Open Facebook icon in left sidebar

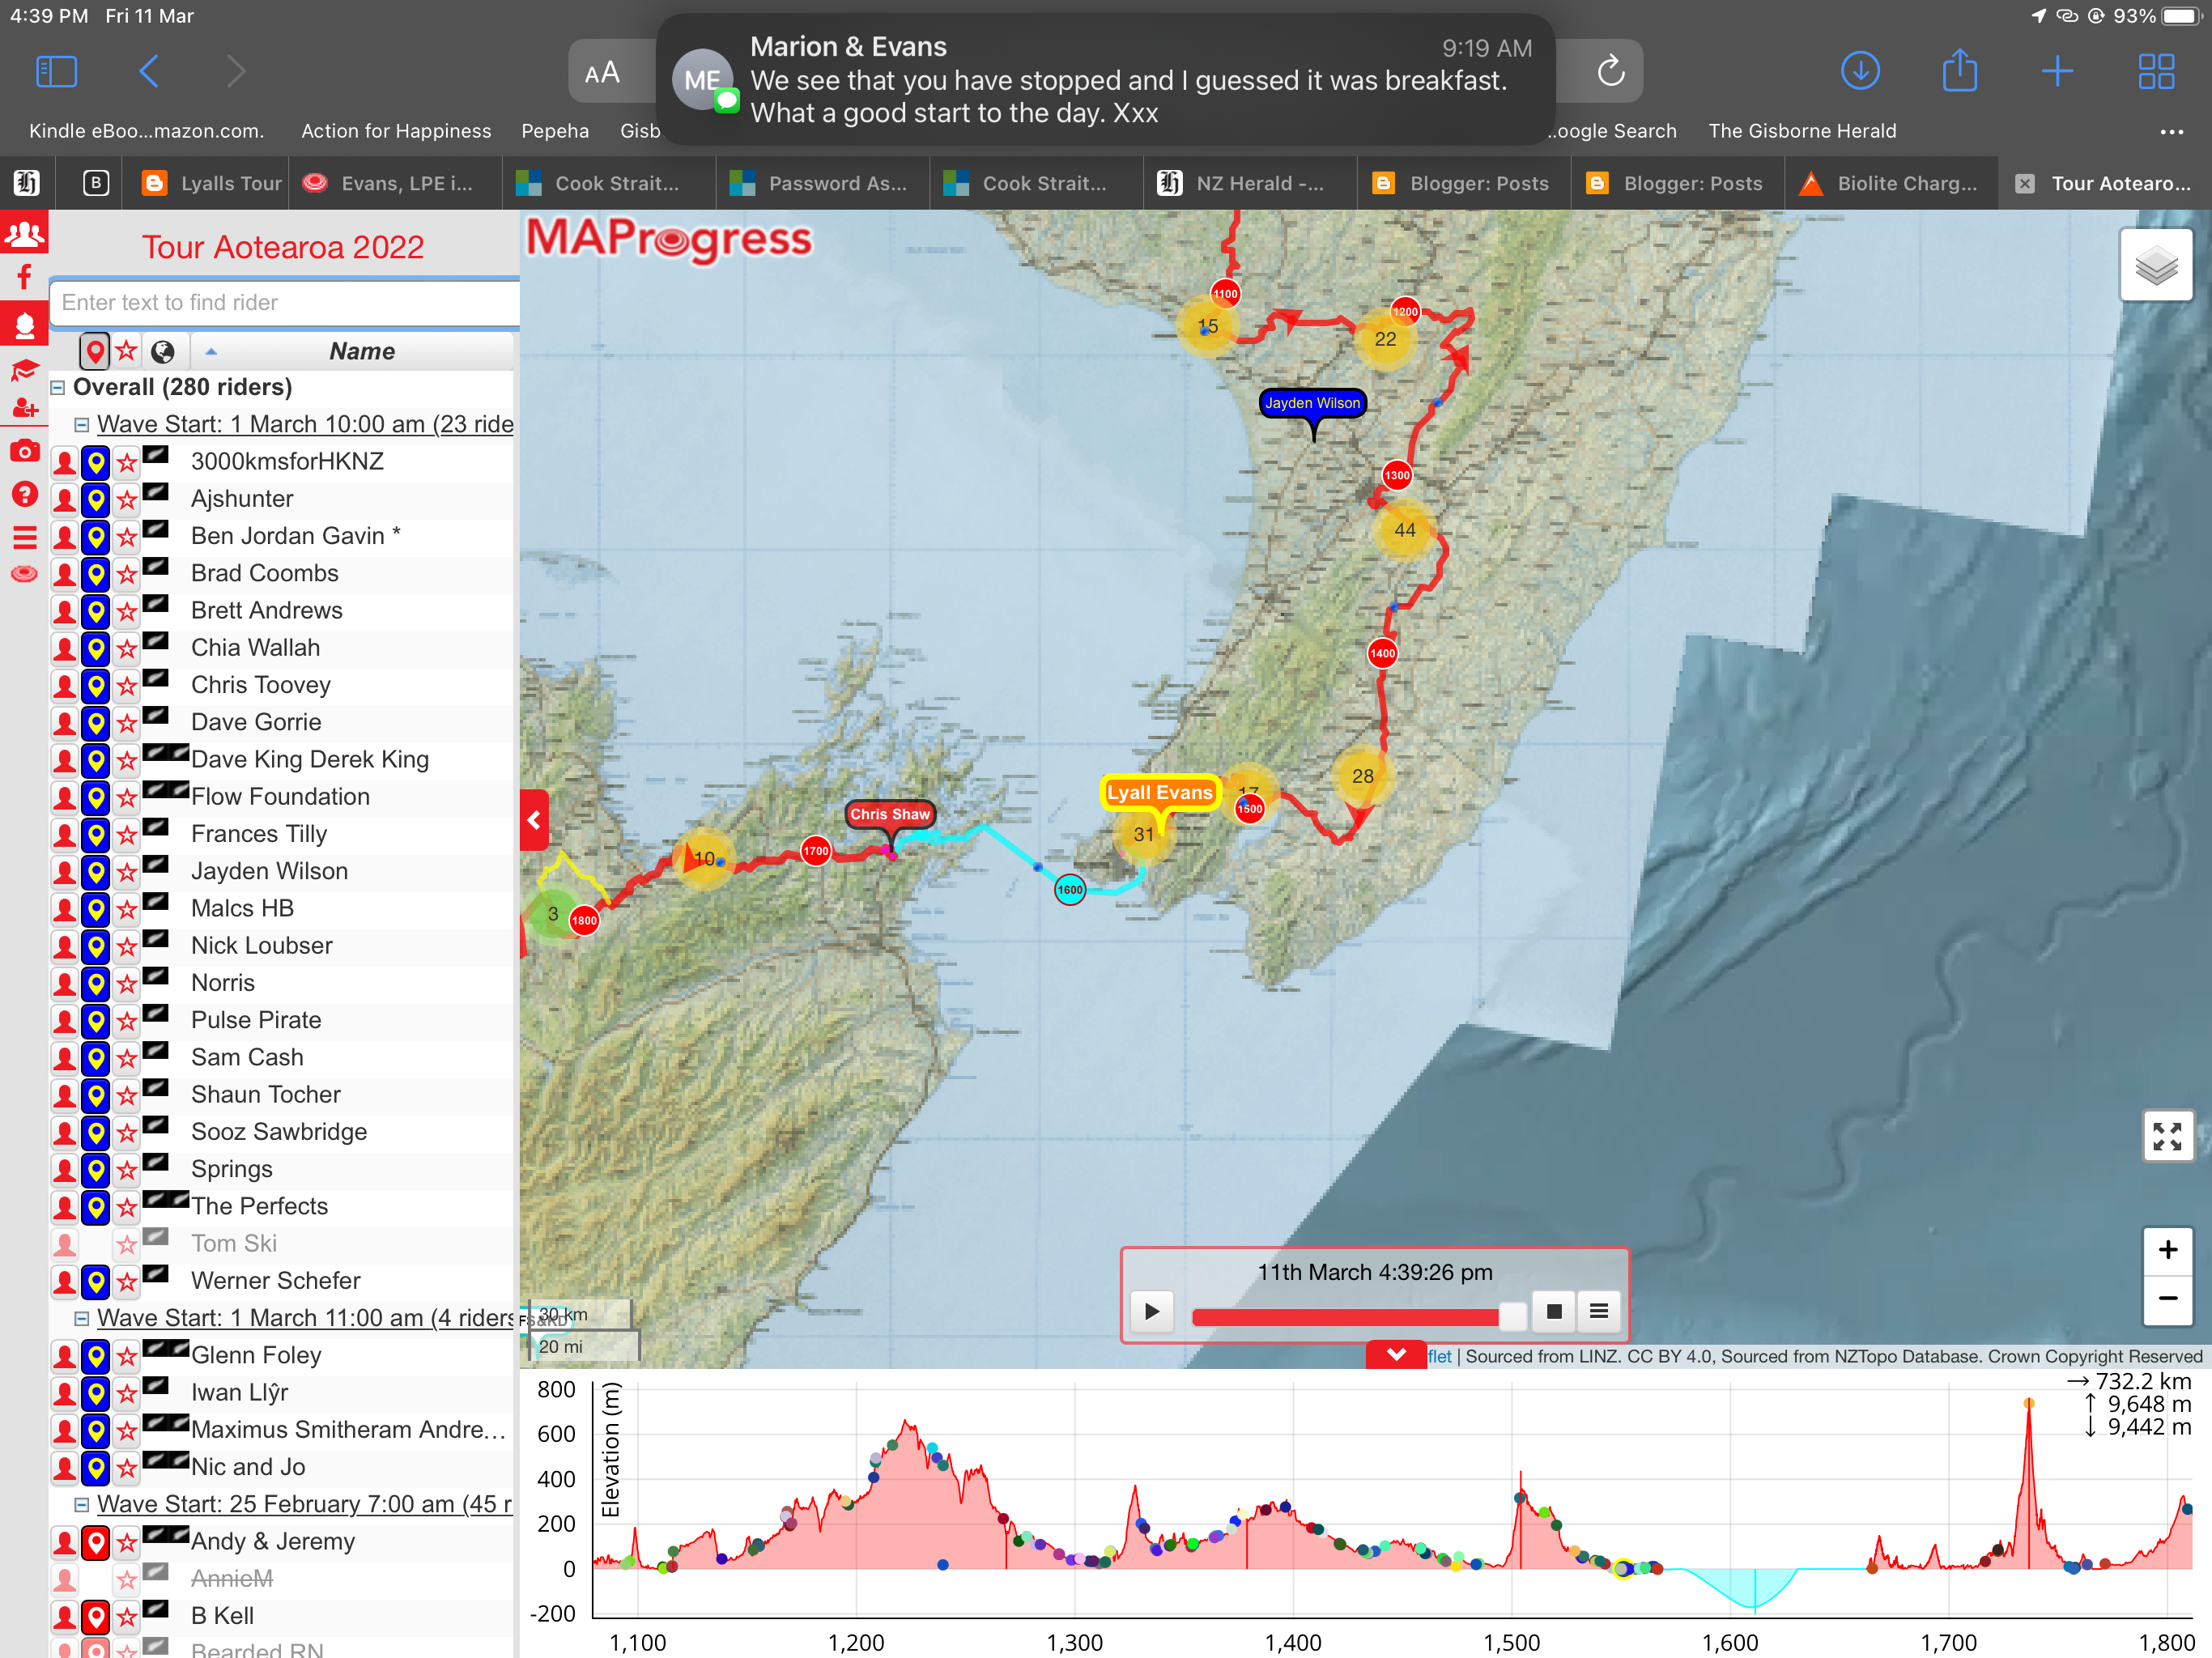(24, 278)
